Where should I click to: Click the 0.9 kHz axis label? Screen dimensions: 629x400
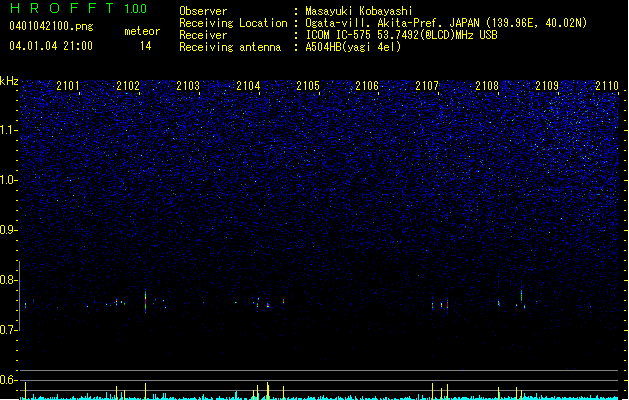[9, 230]
